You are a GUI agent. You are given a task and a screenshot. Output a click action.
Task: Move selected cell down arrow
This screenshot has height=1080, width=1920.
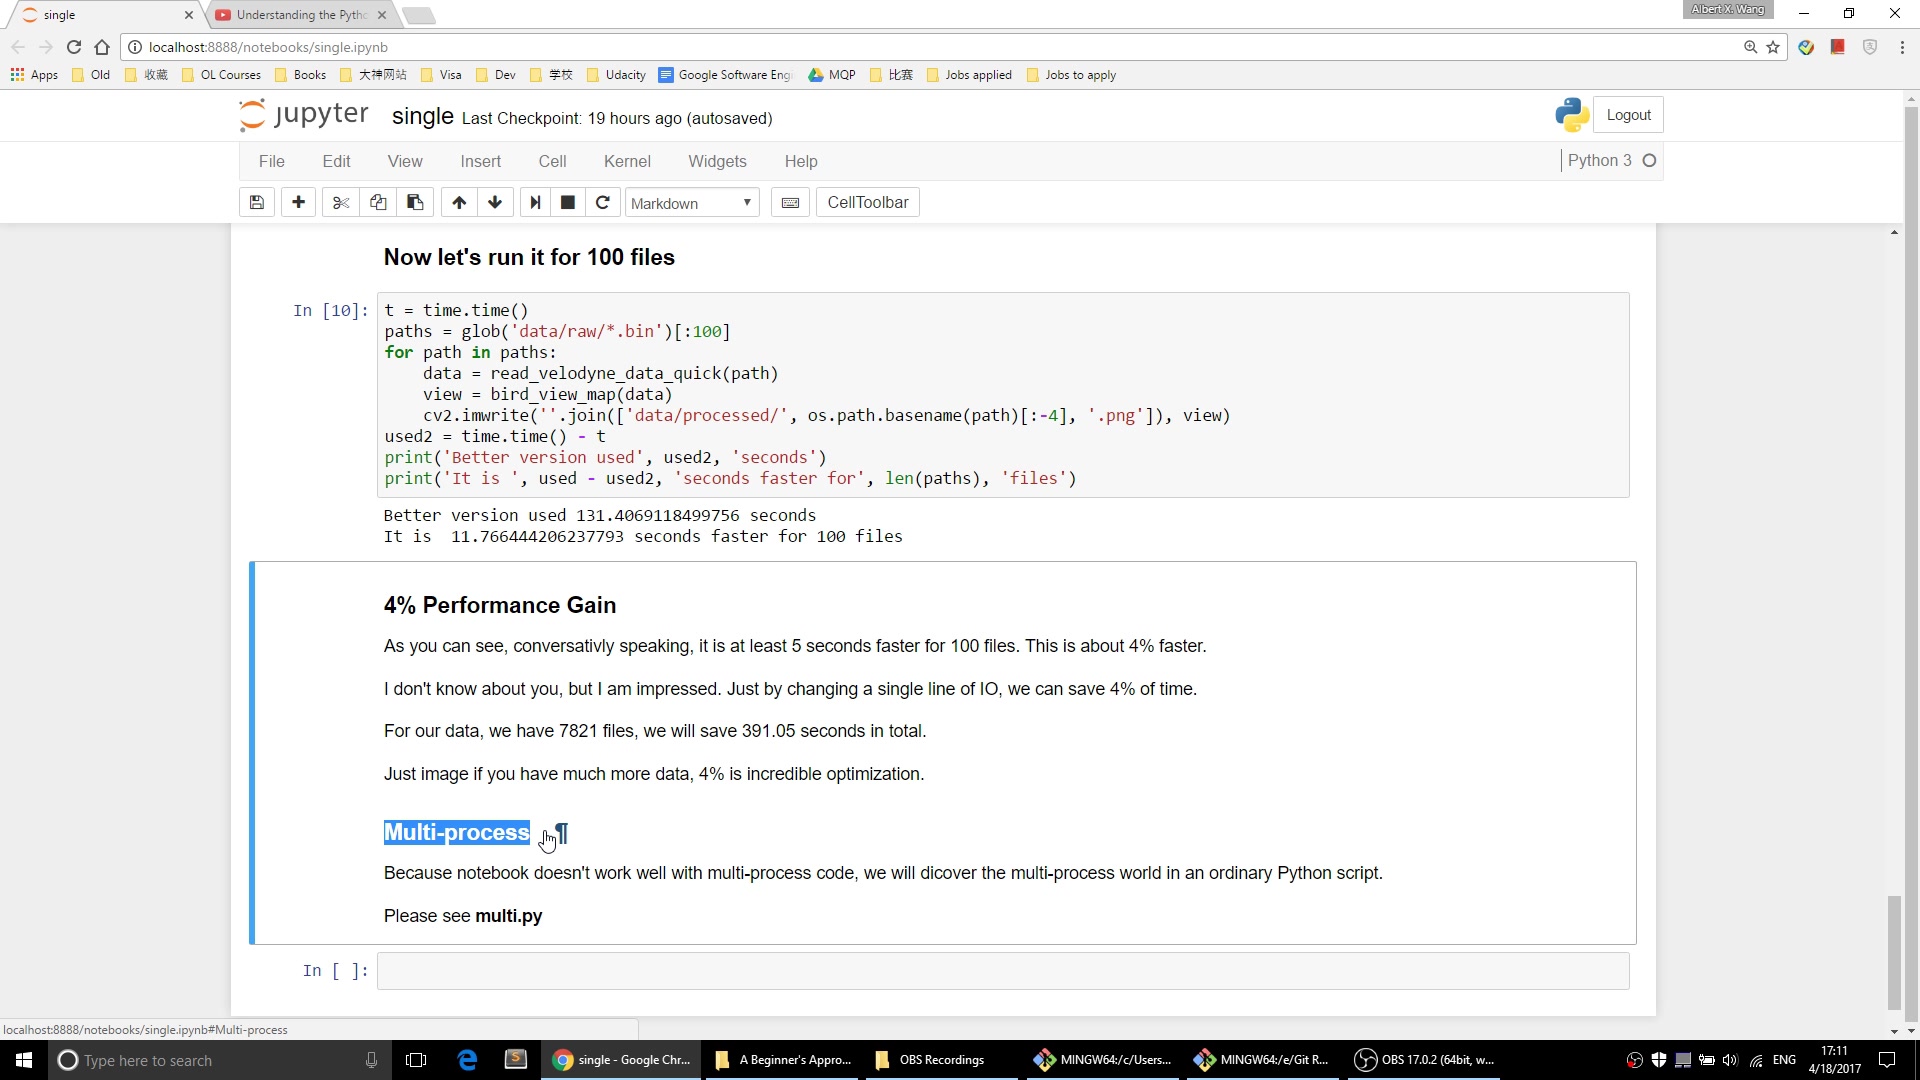click(495, 203)
